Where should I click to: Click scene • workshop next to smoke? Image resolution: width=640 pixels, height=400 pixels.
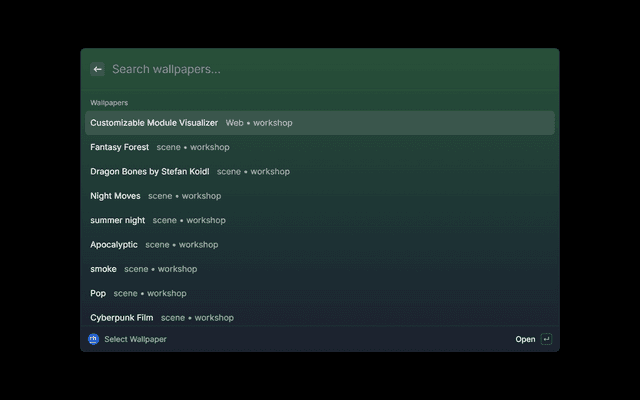[160, 269]
